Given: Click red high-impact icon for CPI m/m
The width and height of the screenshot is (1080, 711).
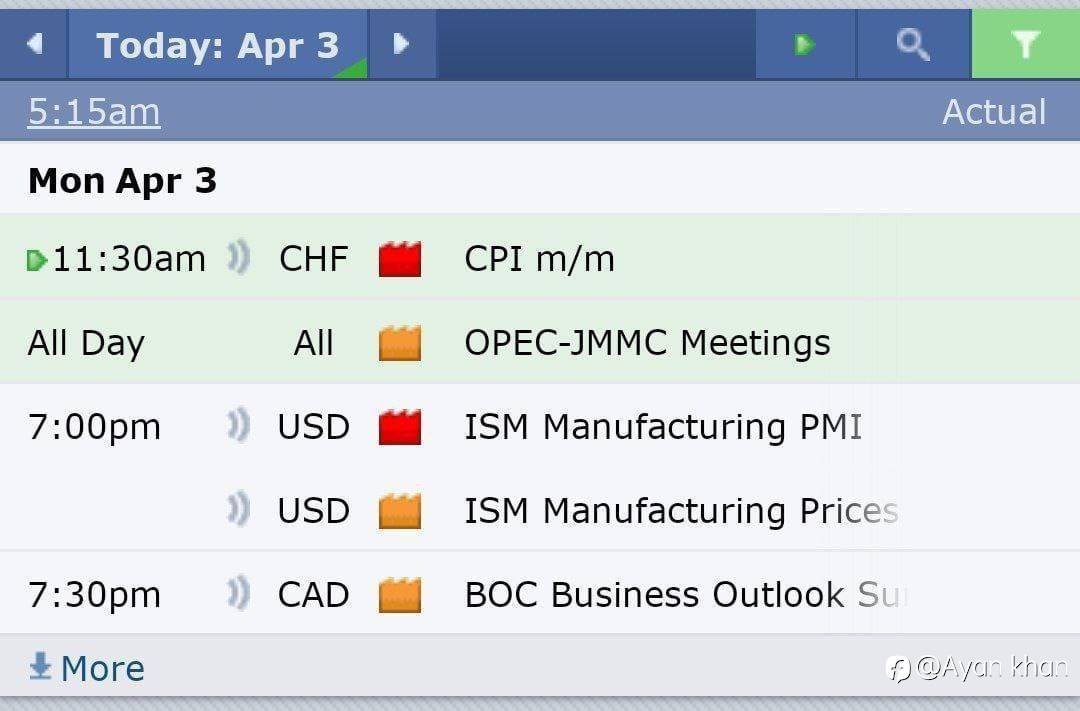Looking at the screenshot, I should (400, 259).
